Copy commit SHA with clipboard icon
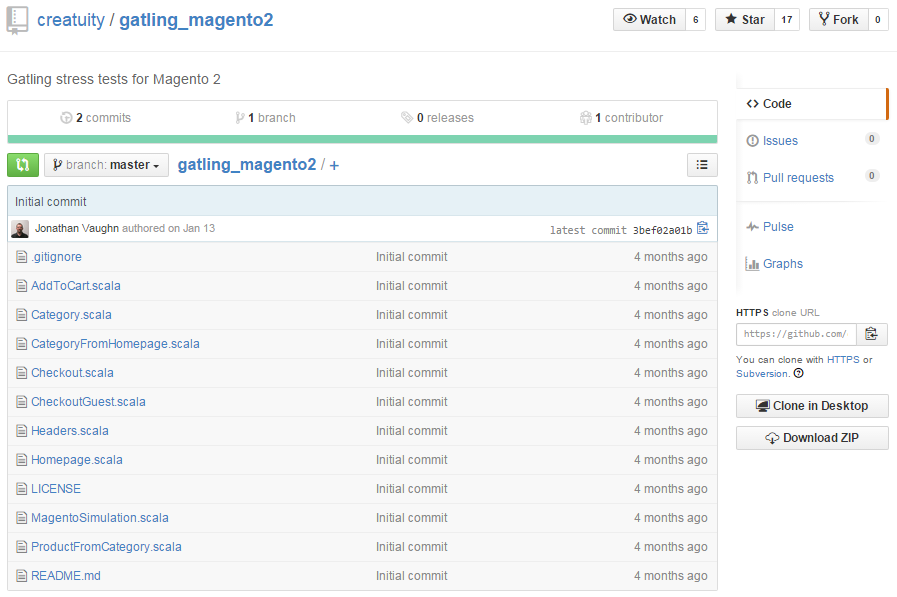This screenshot has width=897, height=597. pyautogui.click(x=703, y=228)
